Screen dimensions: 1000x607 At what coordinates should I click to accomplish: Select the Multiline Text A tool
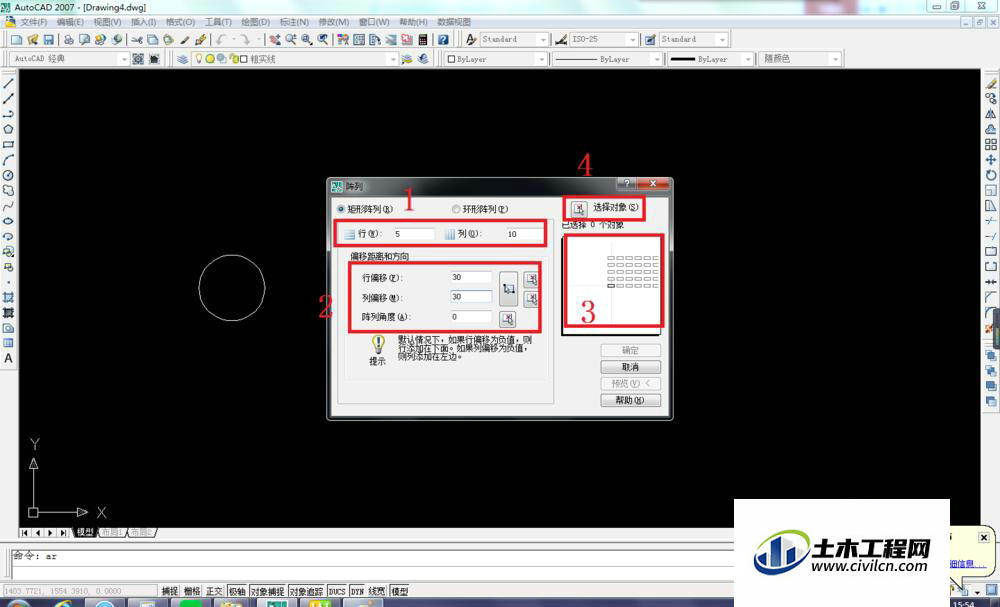[x=8, y=358]
